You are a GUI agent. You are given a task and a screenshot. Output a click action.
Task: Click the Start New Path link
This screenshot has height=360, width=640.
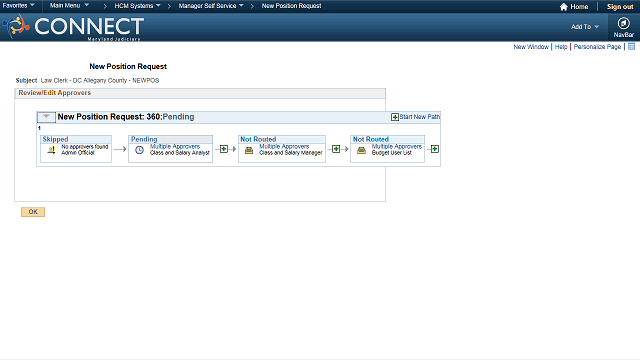(x=420, y=117)
